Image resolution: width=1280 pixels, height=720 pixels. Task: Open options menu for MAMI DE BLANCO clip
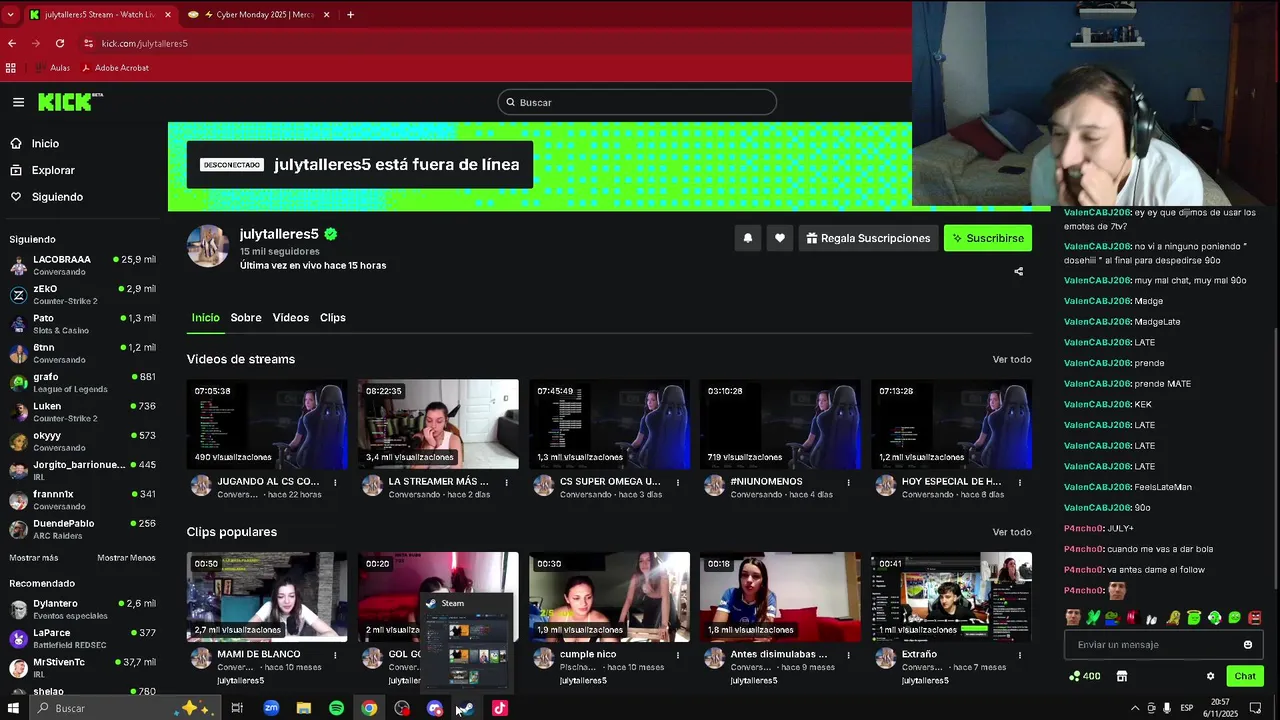click(335, 655)
